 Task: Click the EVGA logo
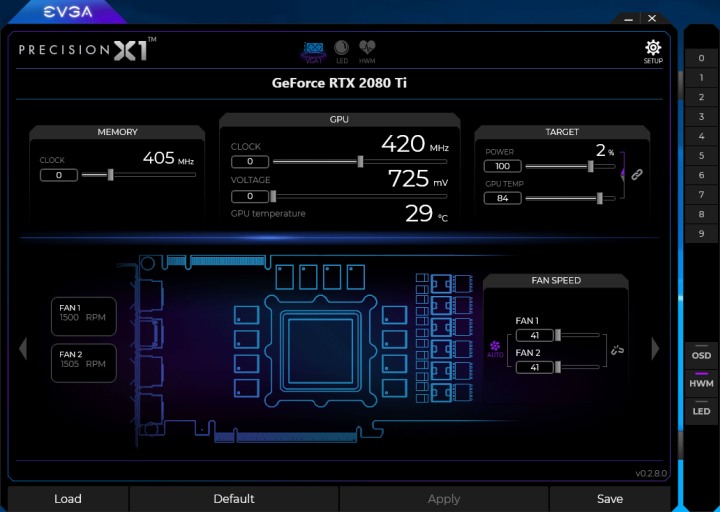(x=68, y=12)
